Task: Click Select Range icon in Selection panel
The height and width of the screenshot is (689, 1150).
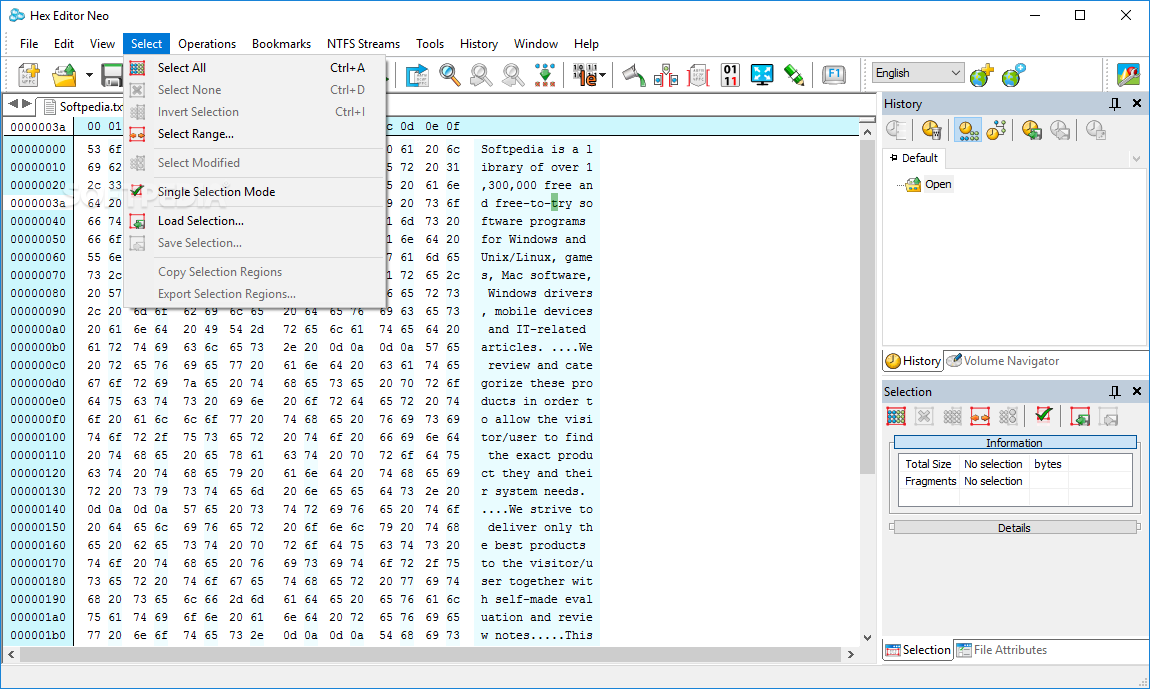Action: pyautogui.click(x=980, y=416)
